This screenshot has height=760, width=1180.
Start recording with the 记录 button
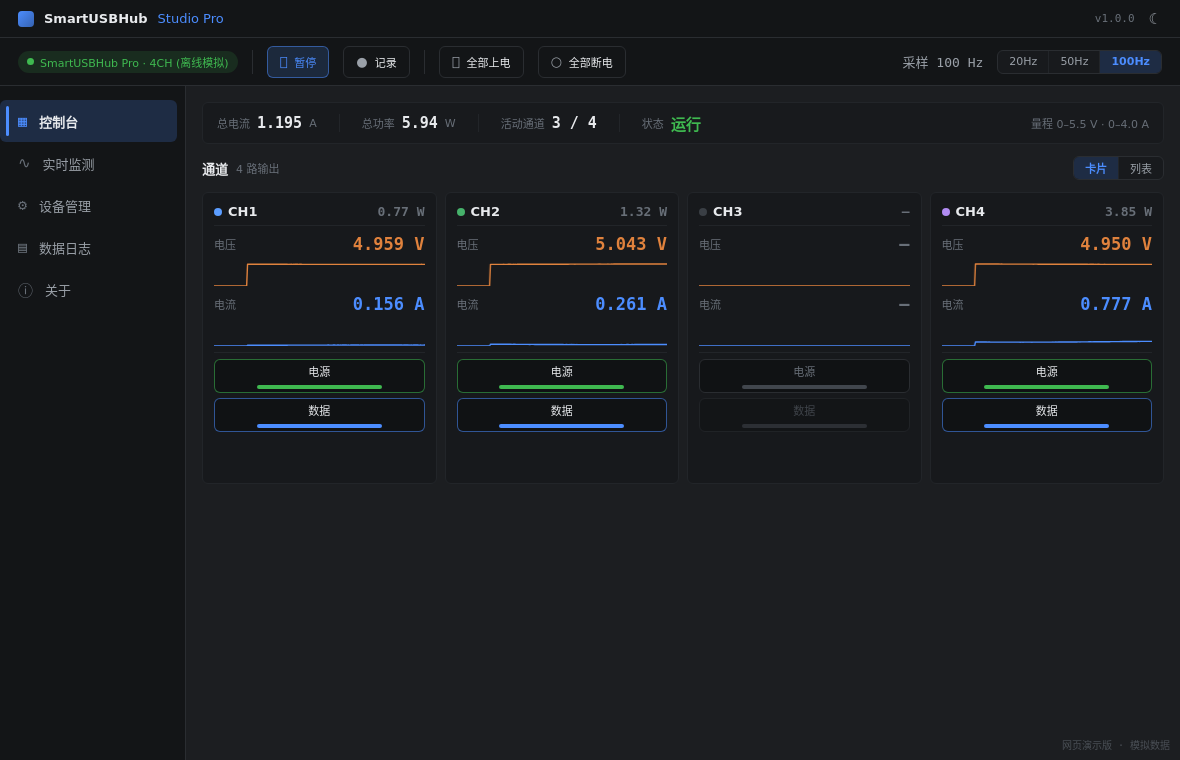[x=376, y=62]
